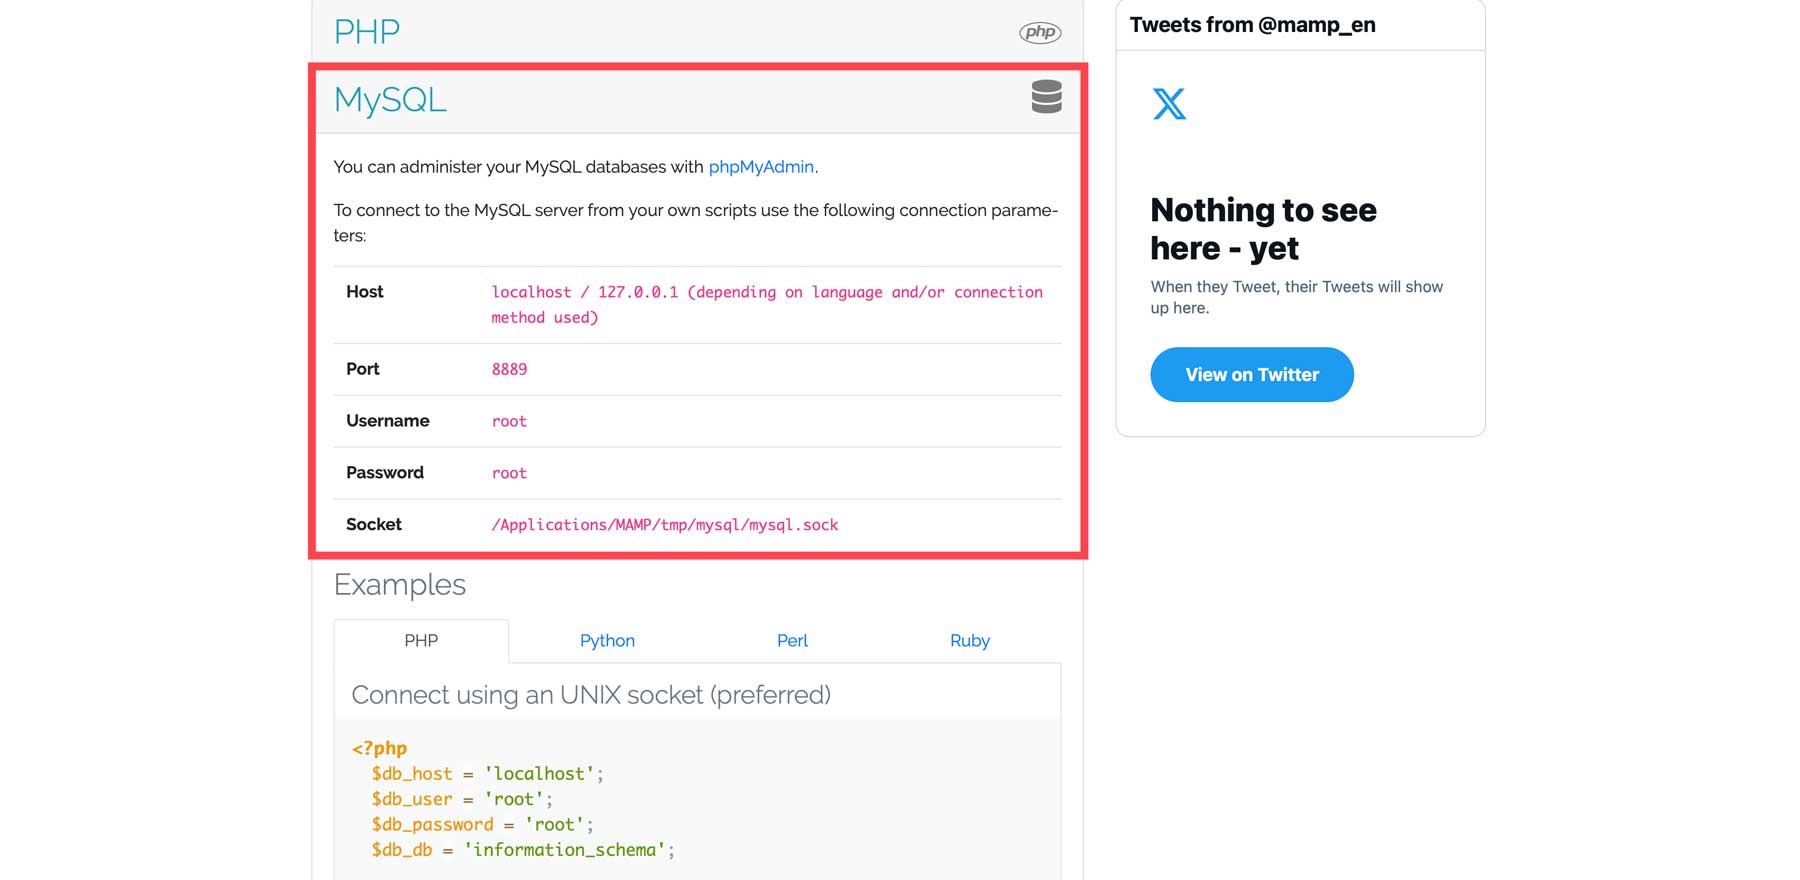Expand the PHP section header

pyautogui.click(x=367, y=32)
